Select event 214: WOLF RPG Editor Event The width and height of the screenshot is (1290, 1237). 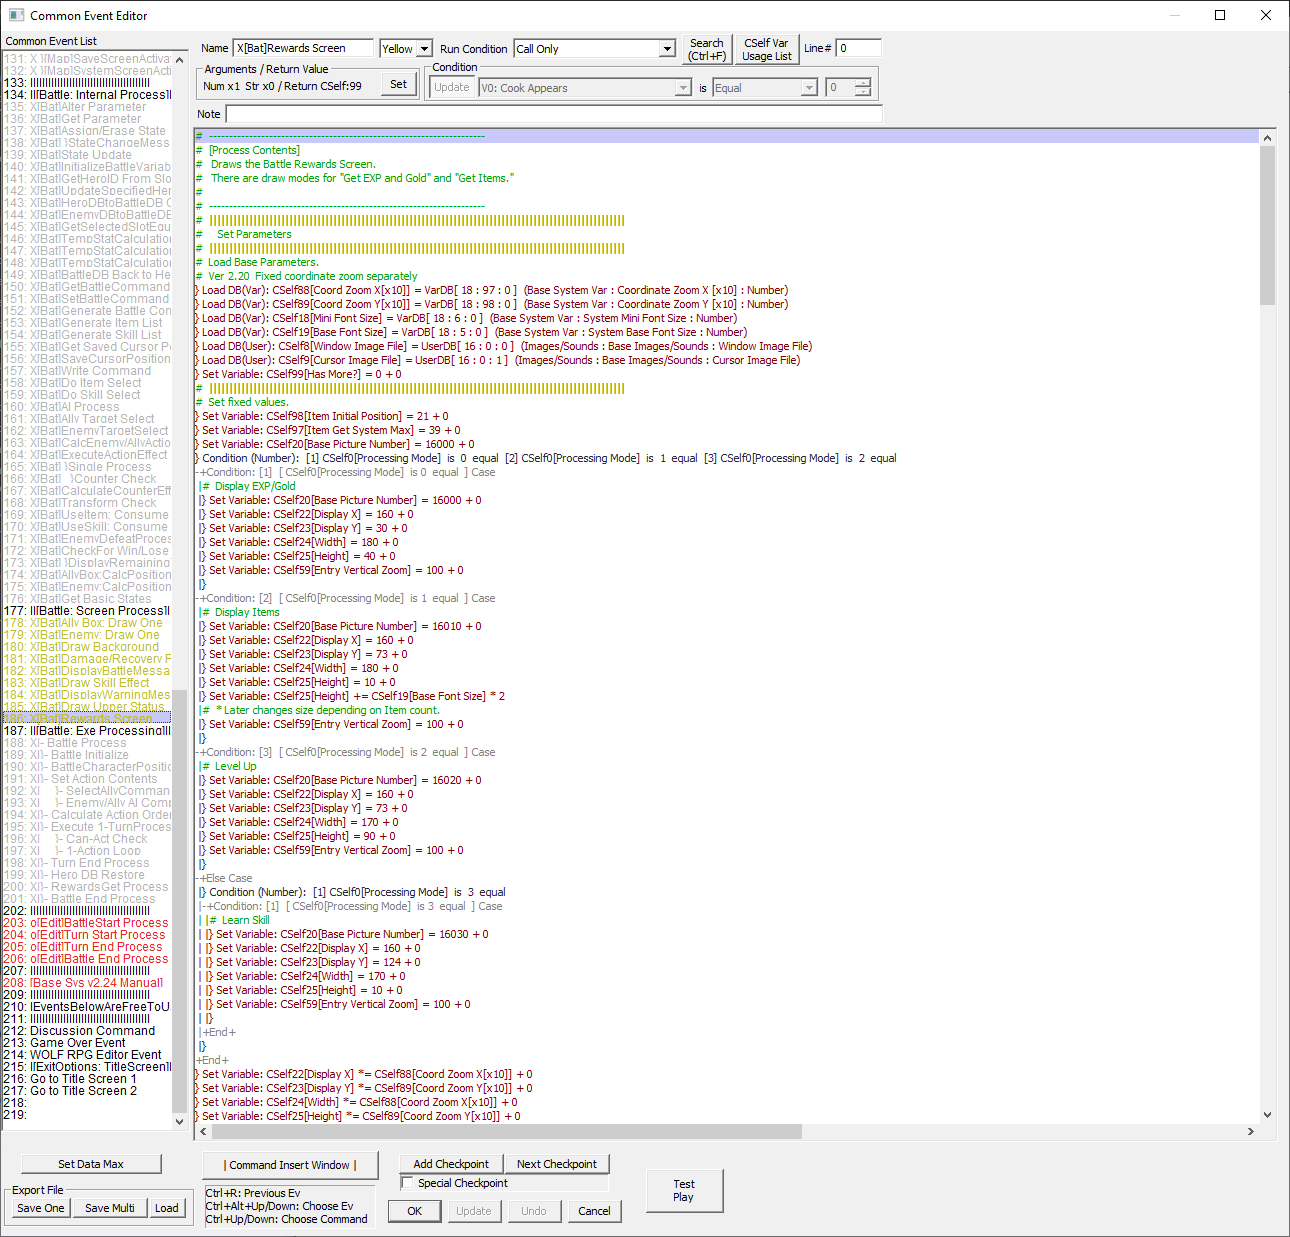tap(87, 1055)
